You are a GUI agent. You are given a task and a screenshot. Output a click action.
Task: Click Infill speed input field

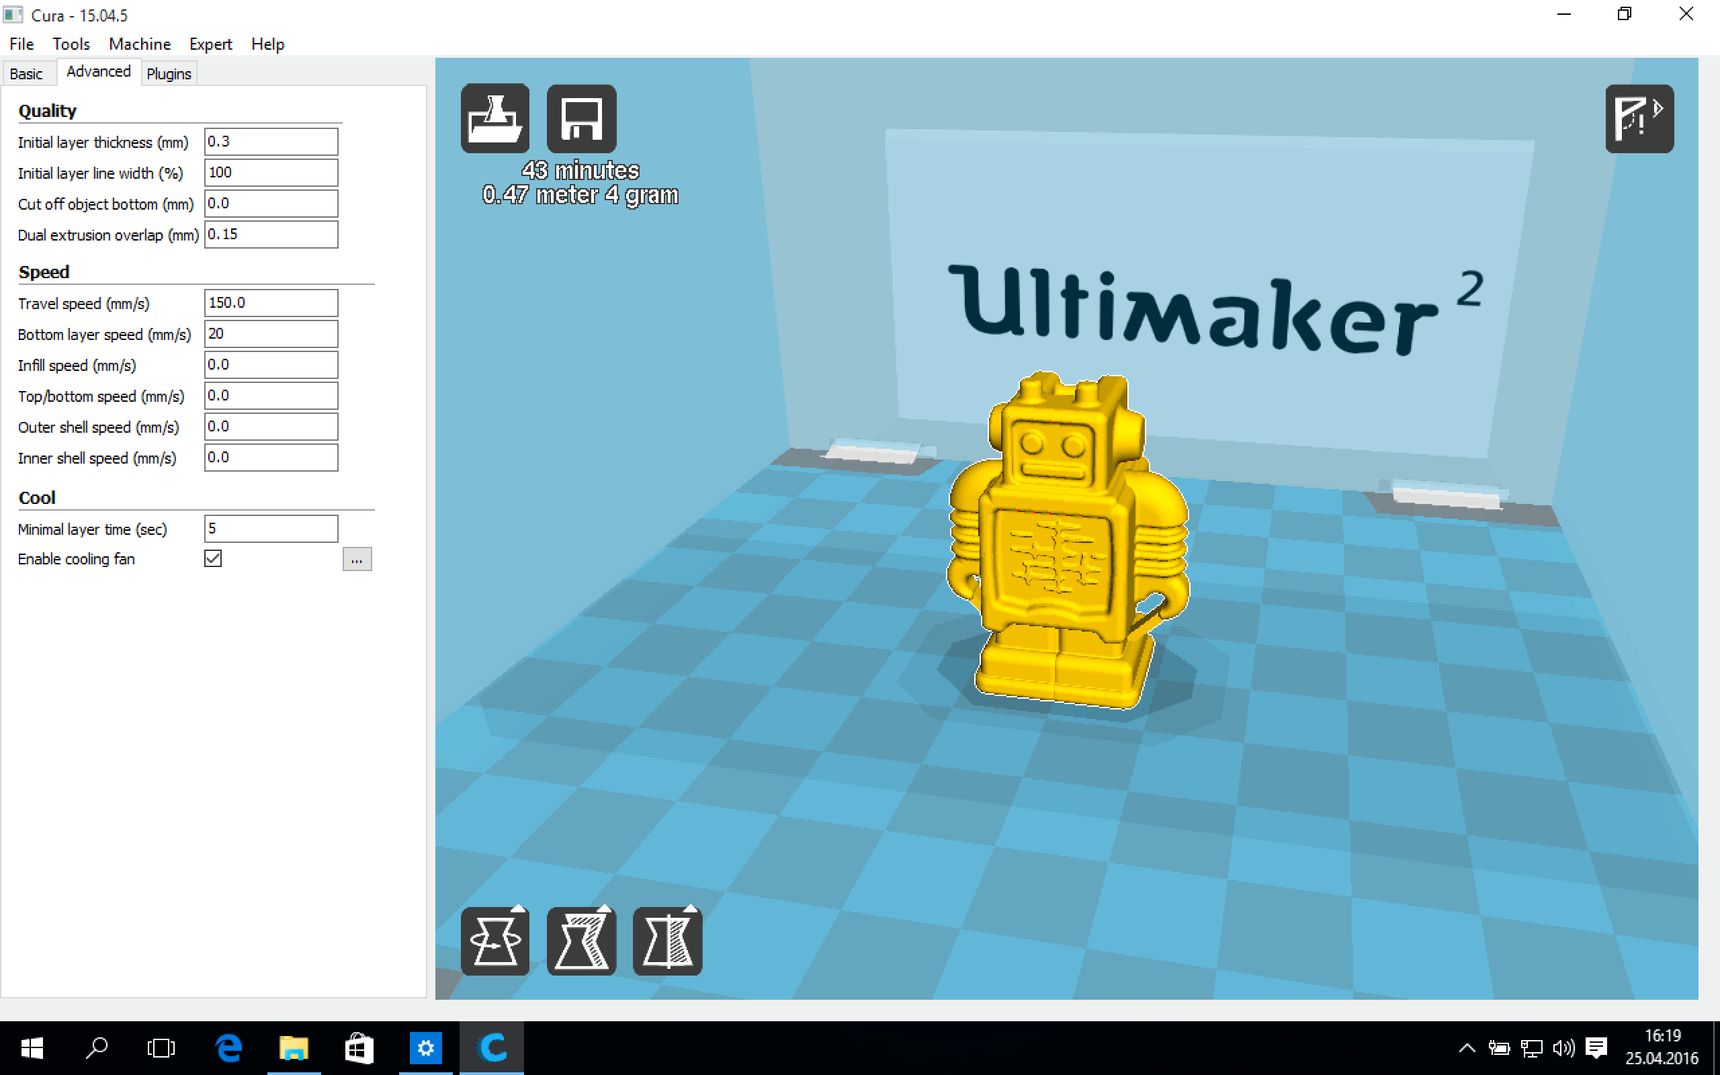pyautogui.click(x=271, y=364)
